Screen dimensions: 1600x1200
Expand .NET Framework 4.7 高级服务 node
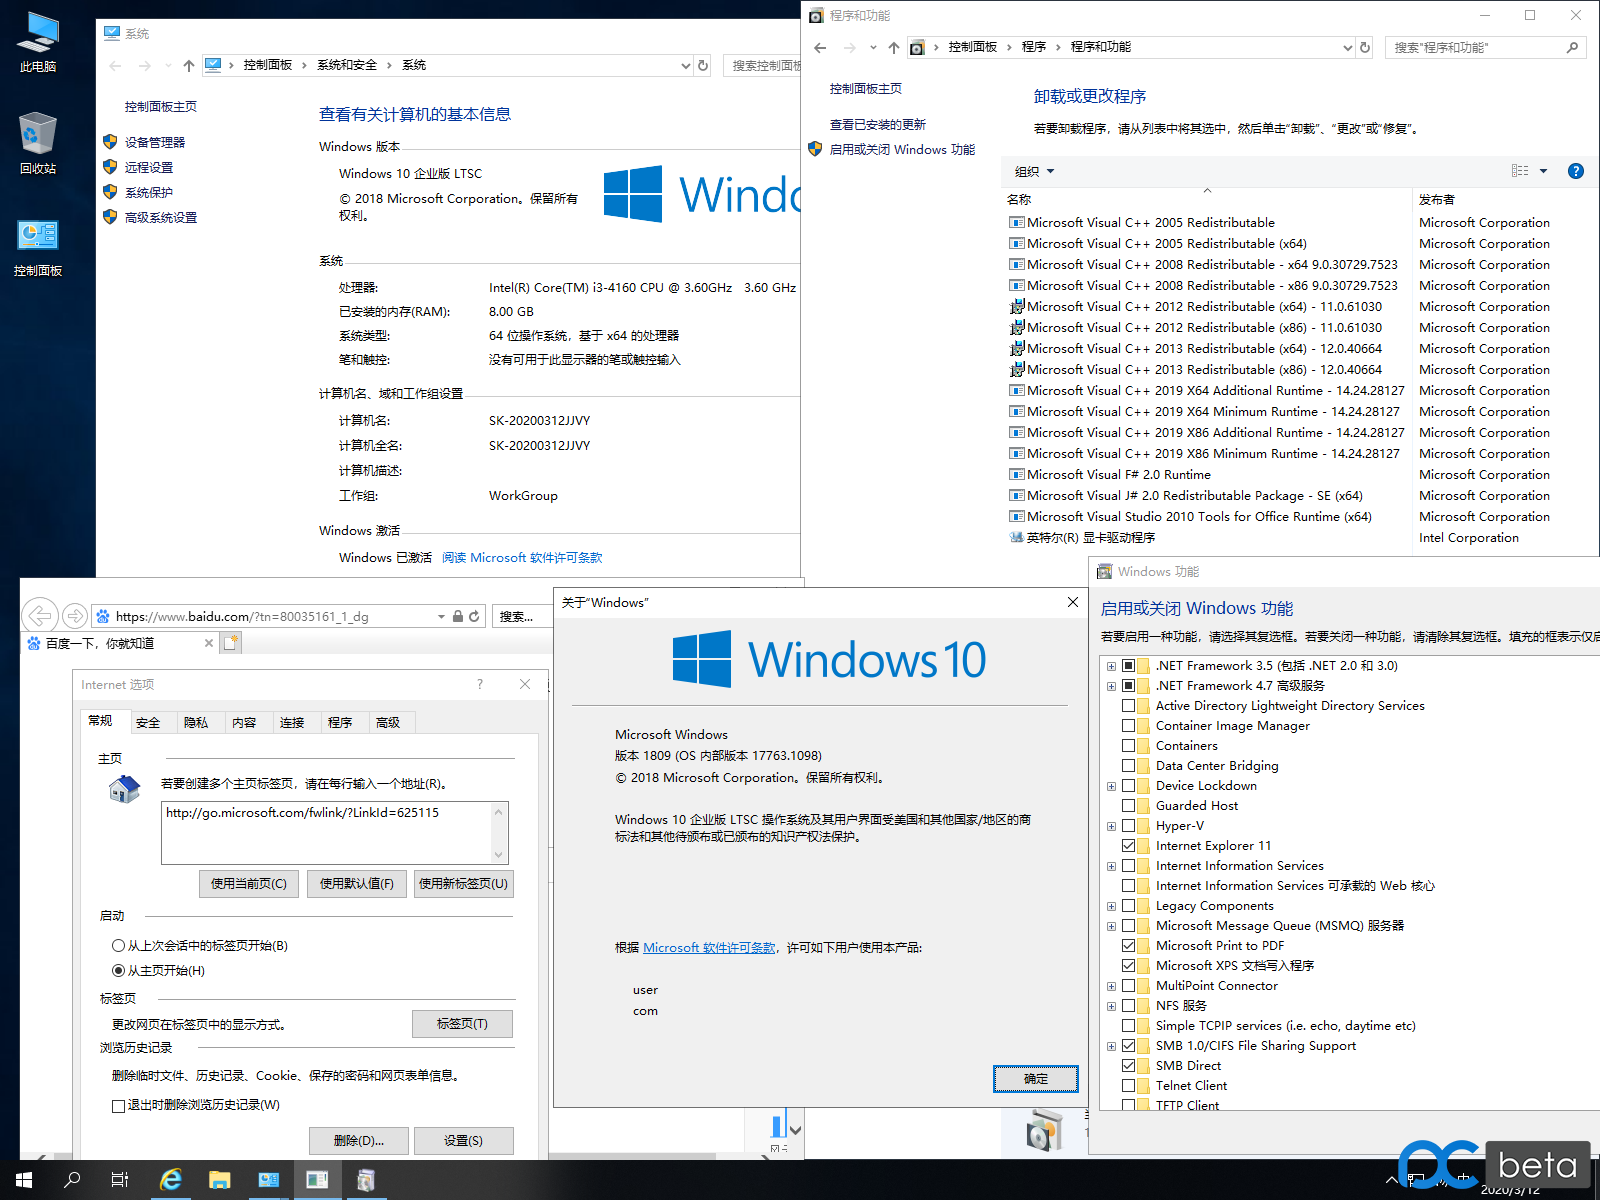click(1111, 686)
